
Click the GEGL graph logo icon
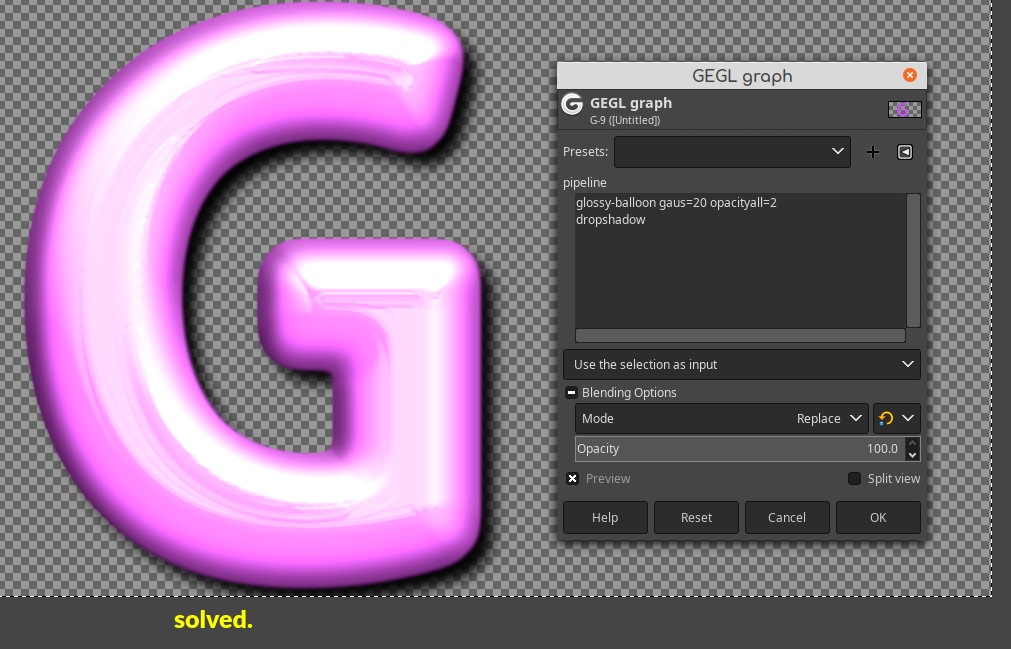tap(572, 104)
